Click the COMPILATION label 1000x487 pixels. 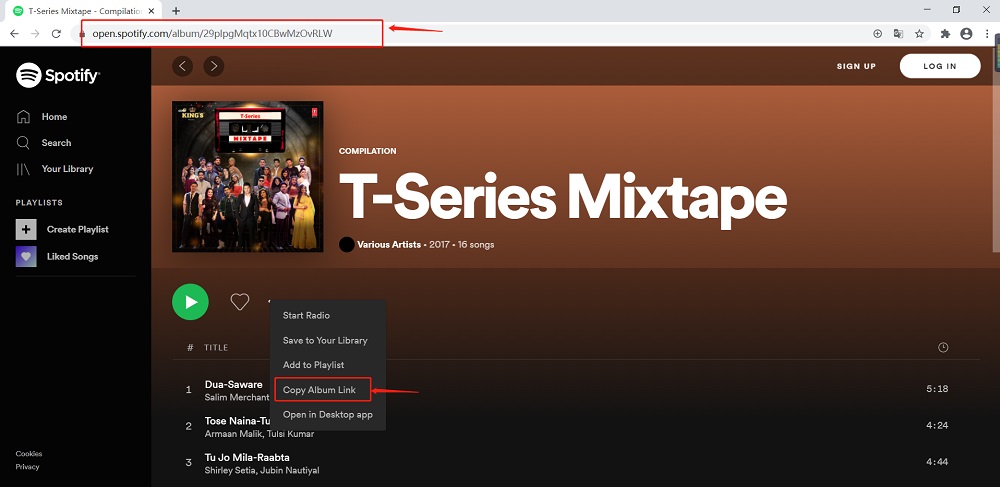coord(367,151)
